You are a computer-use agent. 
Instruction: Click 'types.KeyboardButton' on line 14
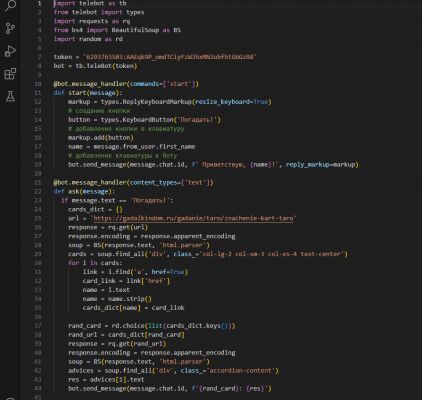point(137,120)
